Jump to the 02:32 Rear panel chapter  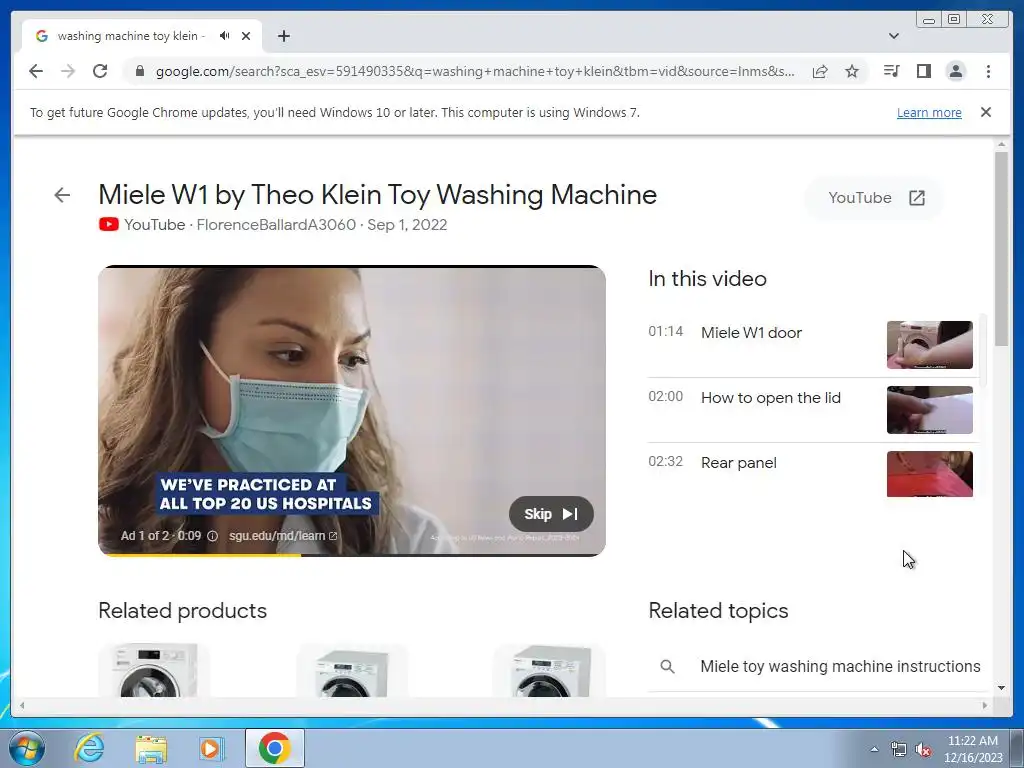tap(810, 474)
